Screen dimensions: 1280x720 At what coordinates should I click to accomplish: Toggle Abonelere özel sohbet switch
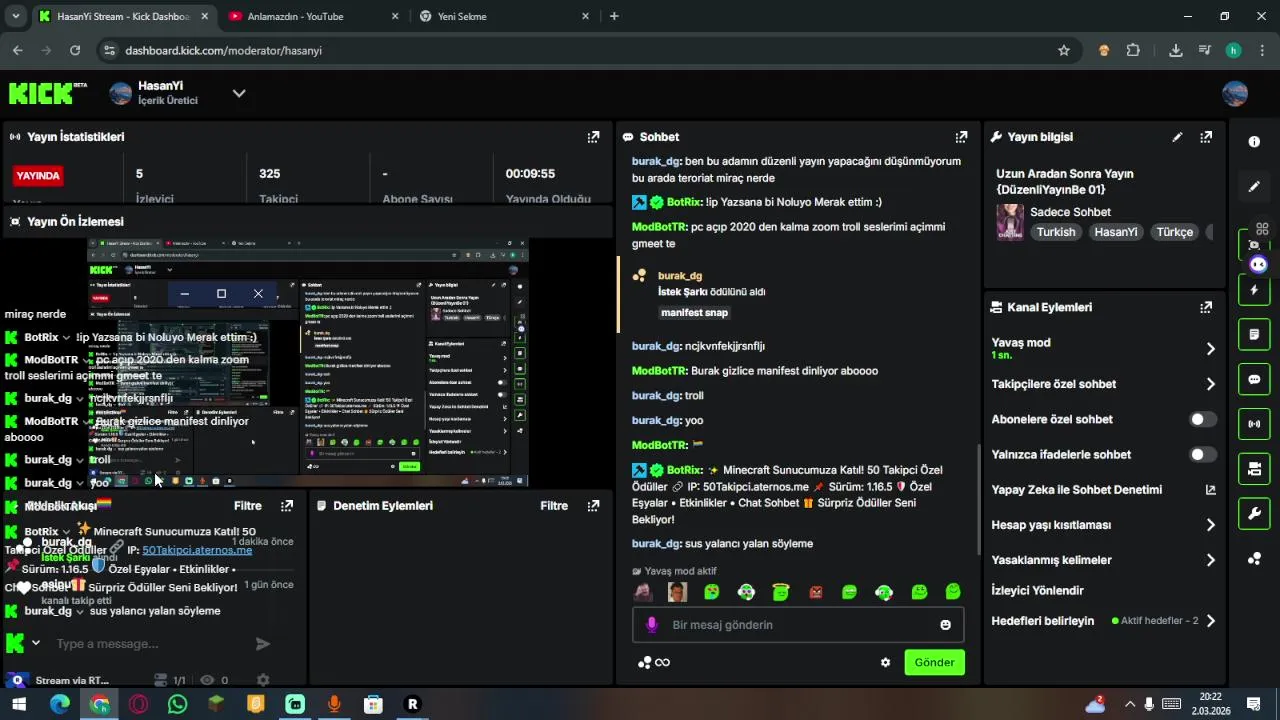(x=1203, y=419)
